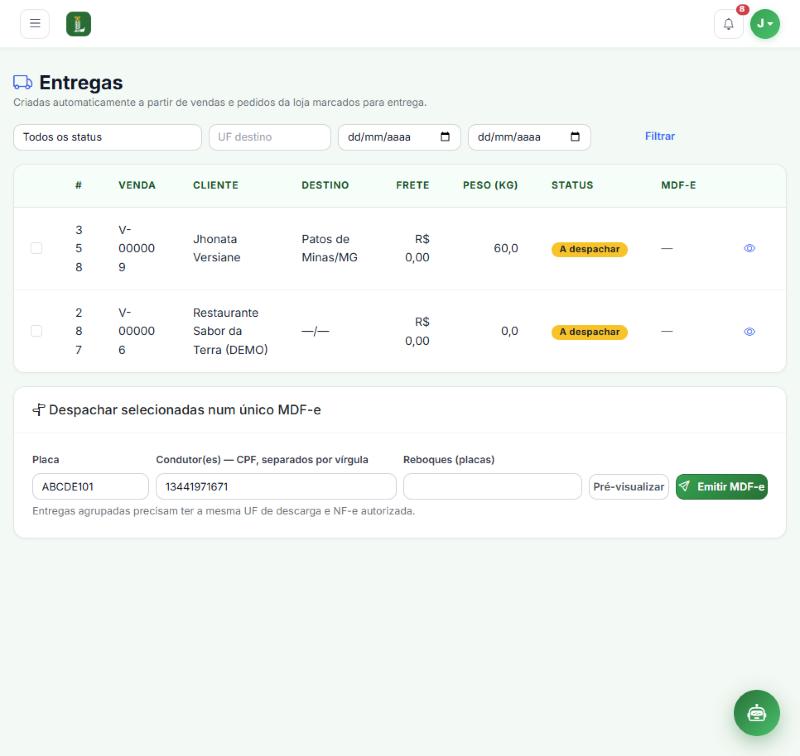Click the Filtrar link
The height and width of the screenshot is (756, 800).
coord(660,136)
